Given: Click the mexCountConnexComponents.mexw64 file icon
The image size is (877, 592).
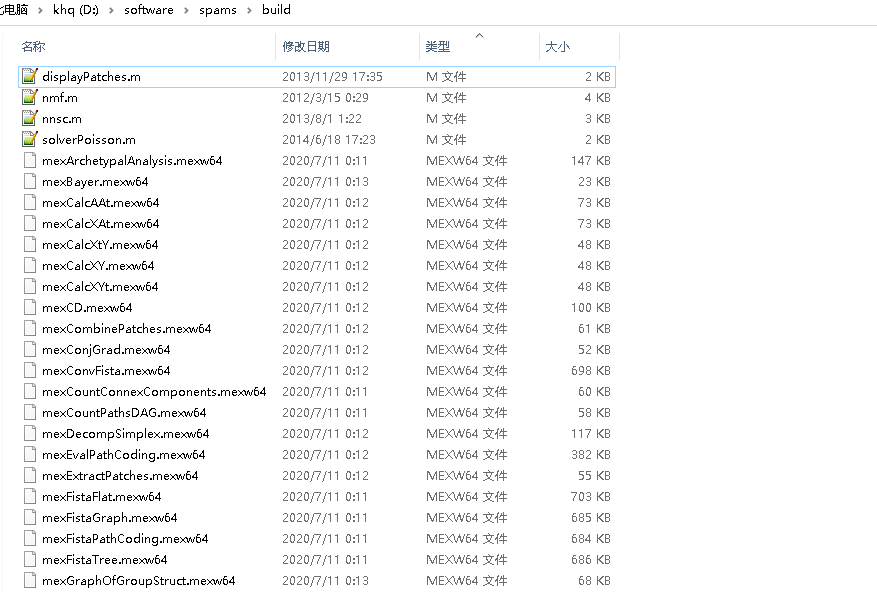Looking at the screenshot, I should 30,391.
